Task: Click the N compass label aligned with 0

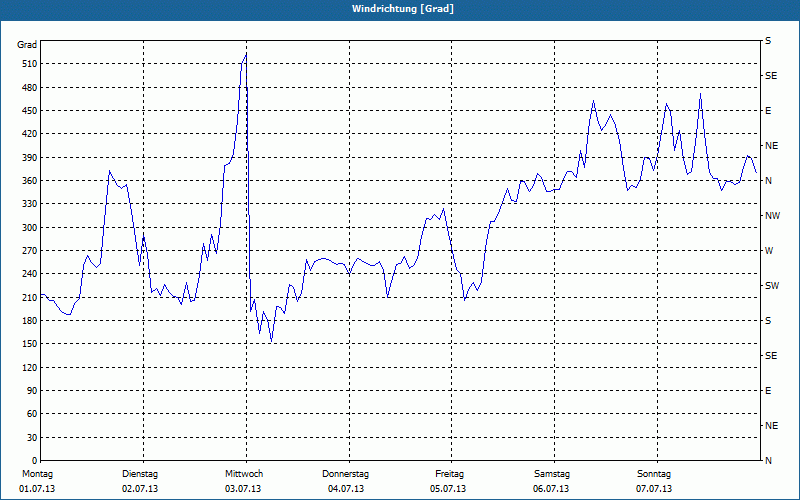Action: tap(769, 461)
